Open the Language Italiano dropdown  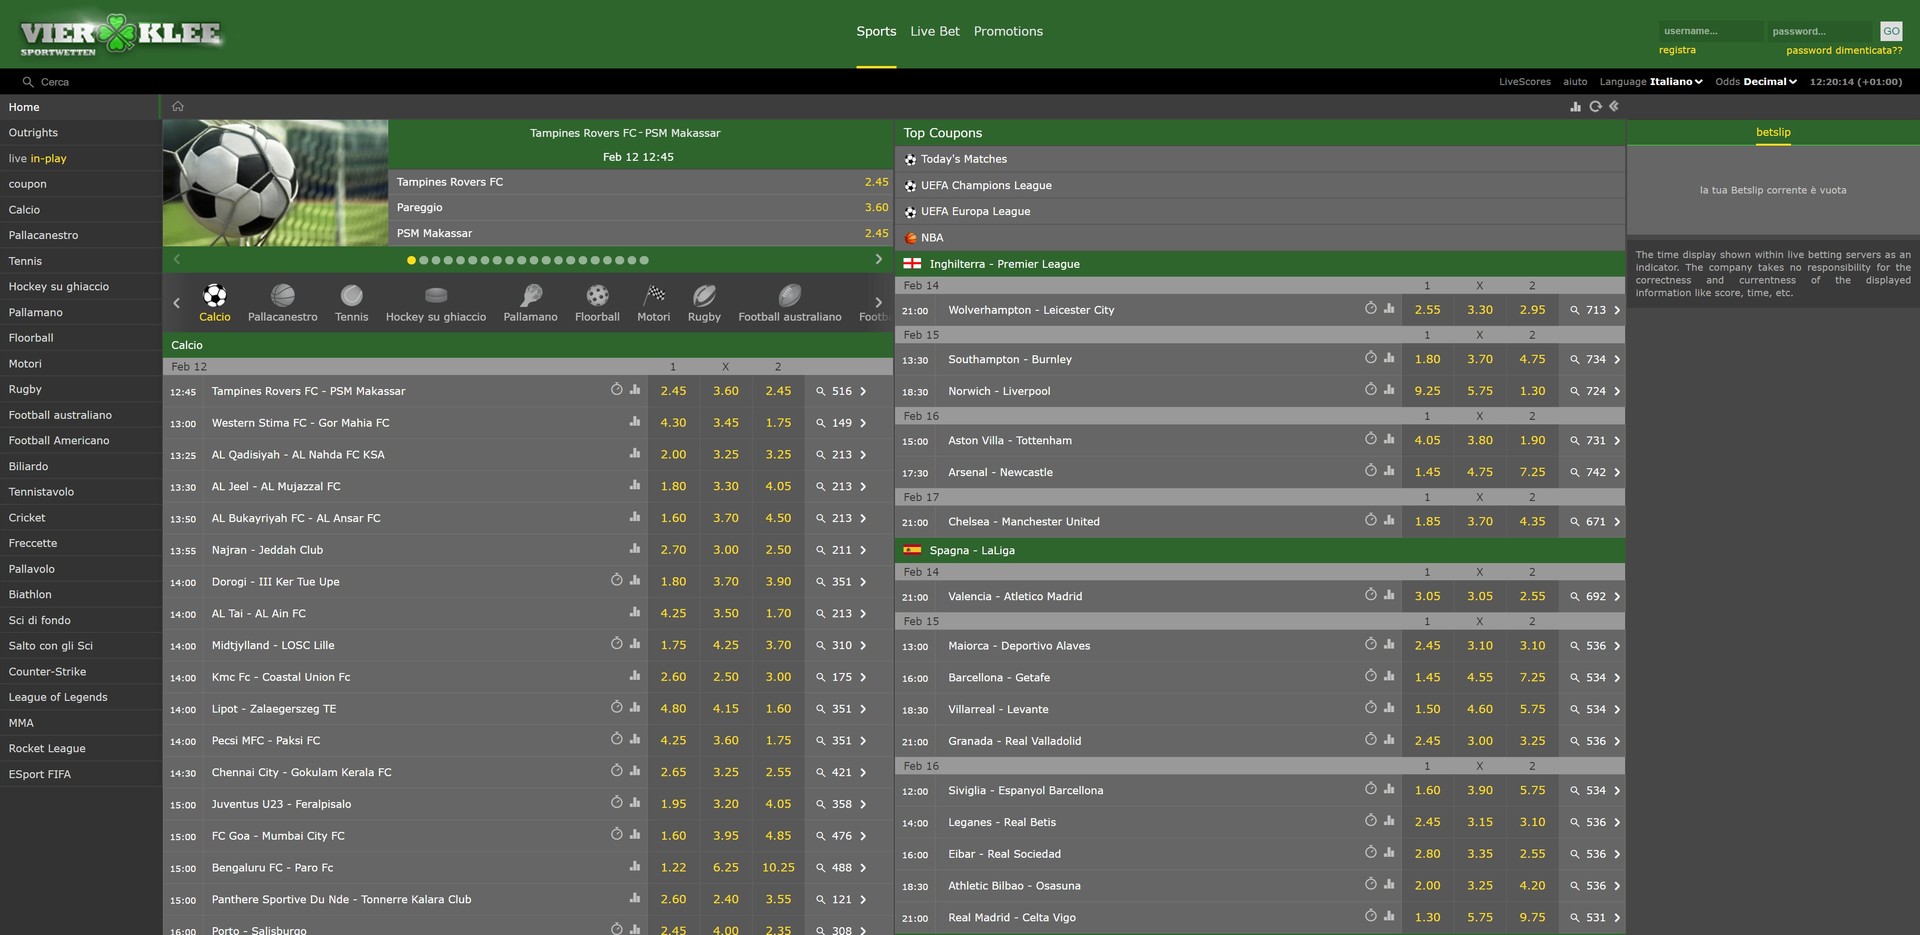pyautogui.click(x=1676, y=82)
